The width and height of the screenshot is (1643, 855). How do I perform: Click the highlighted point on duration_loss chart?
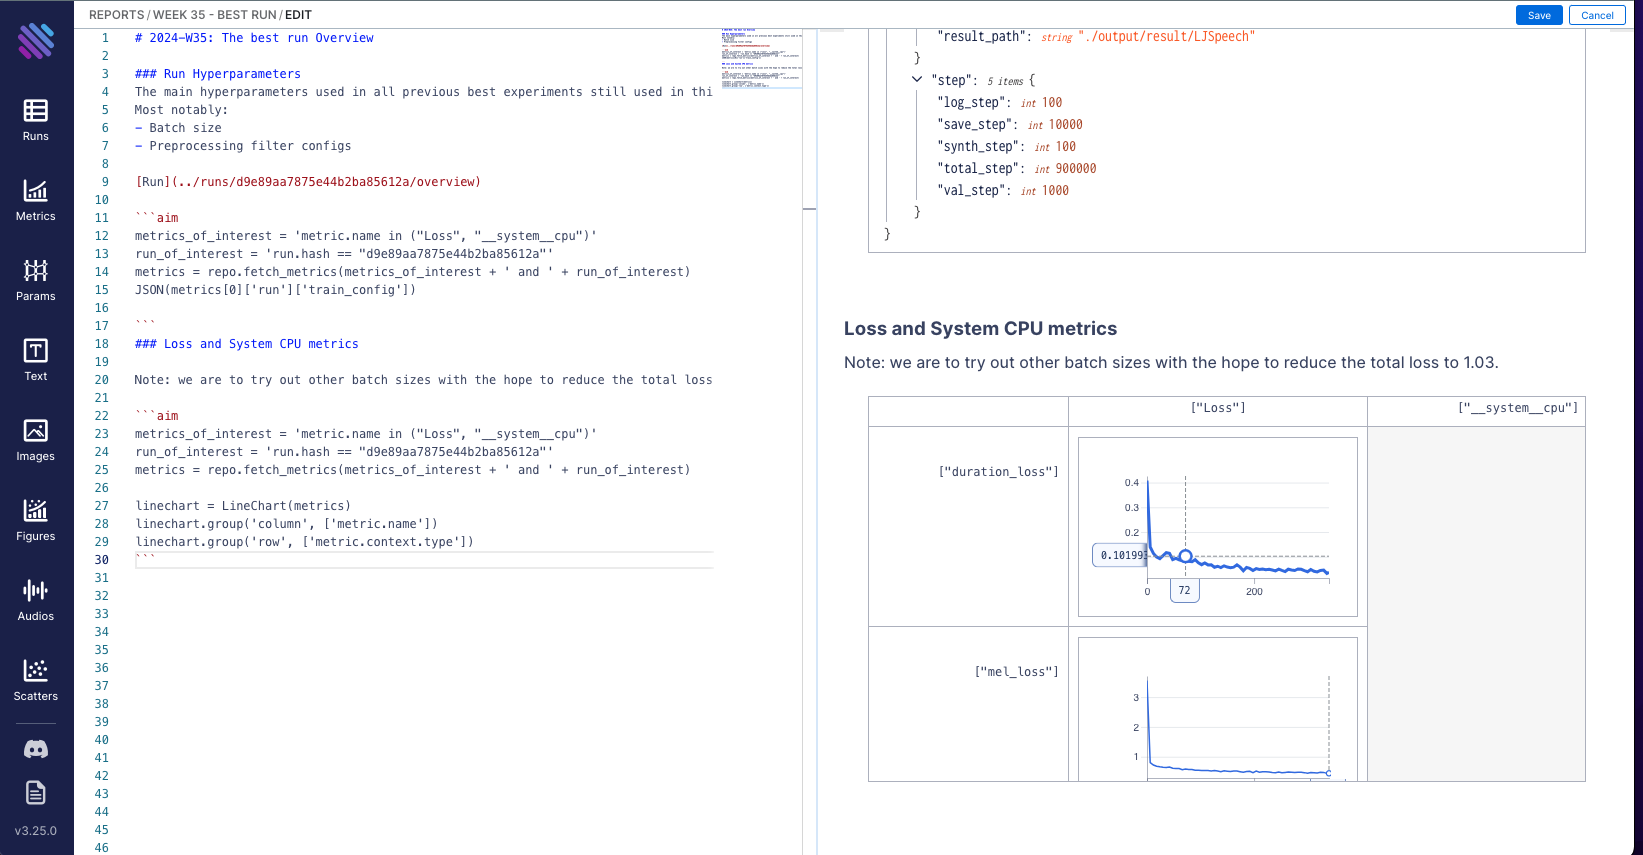(1186, 556)
